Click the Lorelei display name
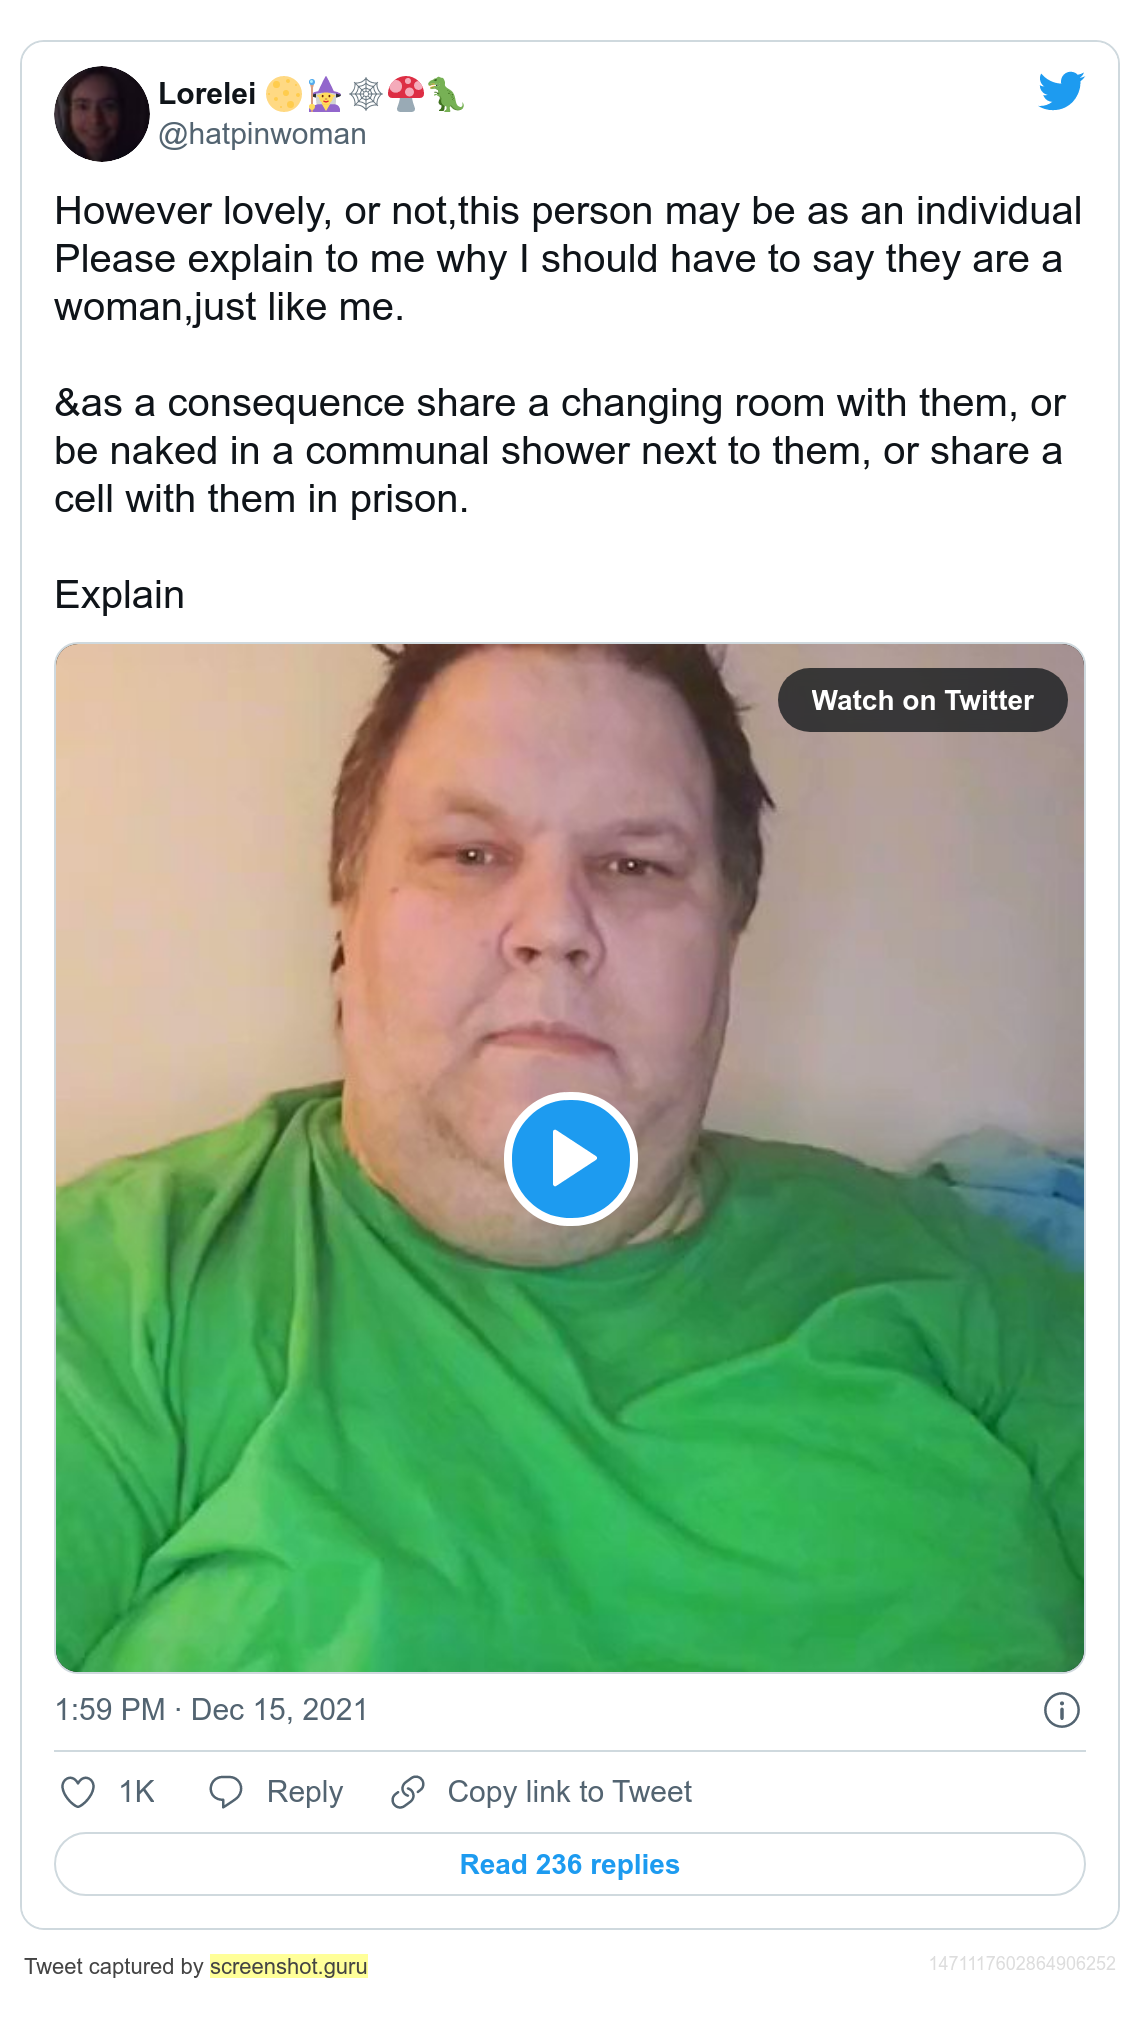This screenshot has width=1140, height=2022. (207, 94)
